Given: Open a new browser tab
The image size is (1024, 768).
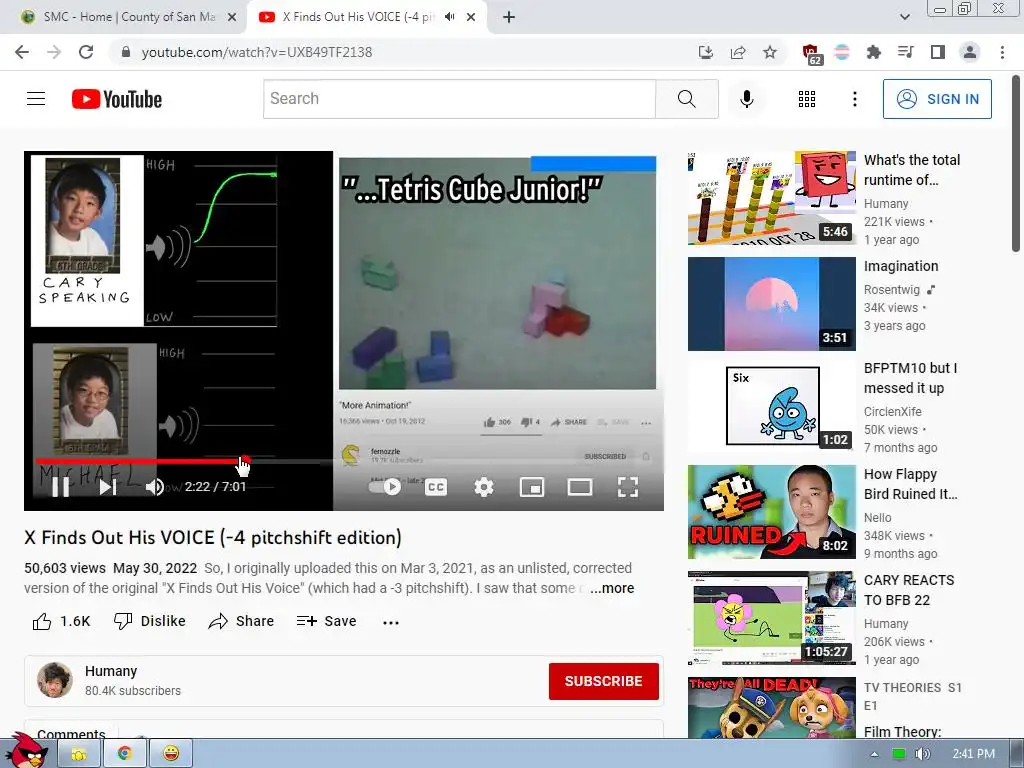Looking at the screenshot, I should click(x=509, y=17).
